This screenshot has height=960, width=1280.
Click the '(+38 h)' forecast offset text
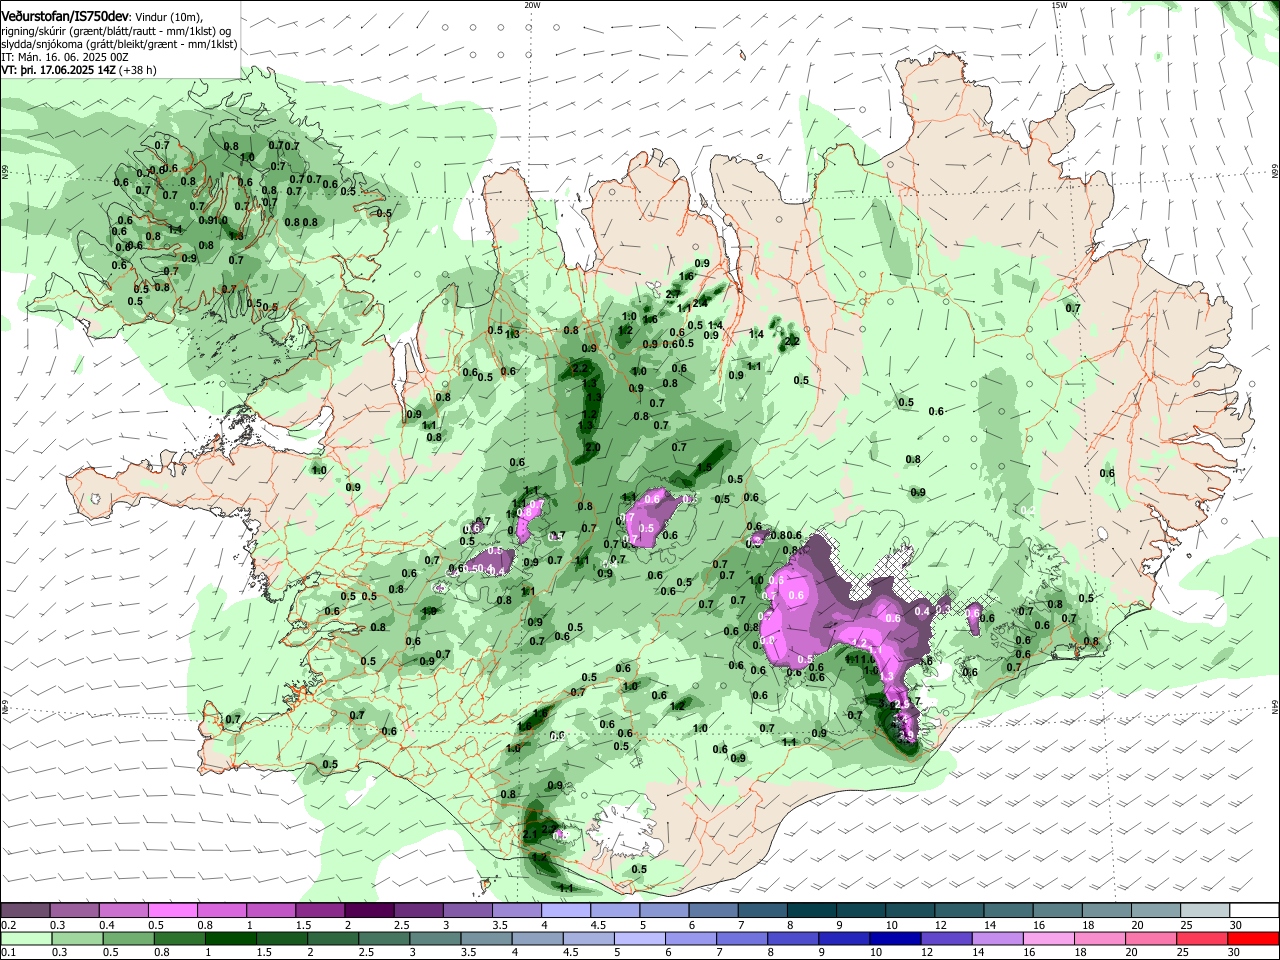click(x=138, y=70)
